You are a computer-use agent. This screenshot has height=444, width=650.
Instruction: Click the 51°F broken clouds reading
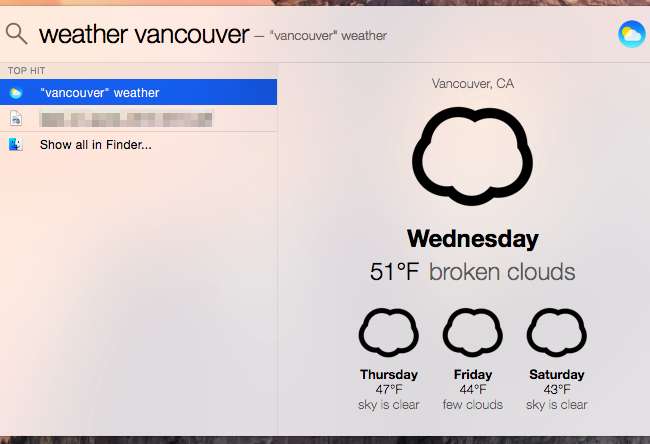472,271
